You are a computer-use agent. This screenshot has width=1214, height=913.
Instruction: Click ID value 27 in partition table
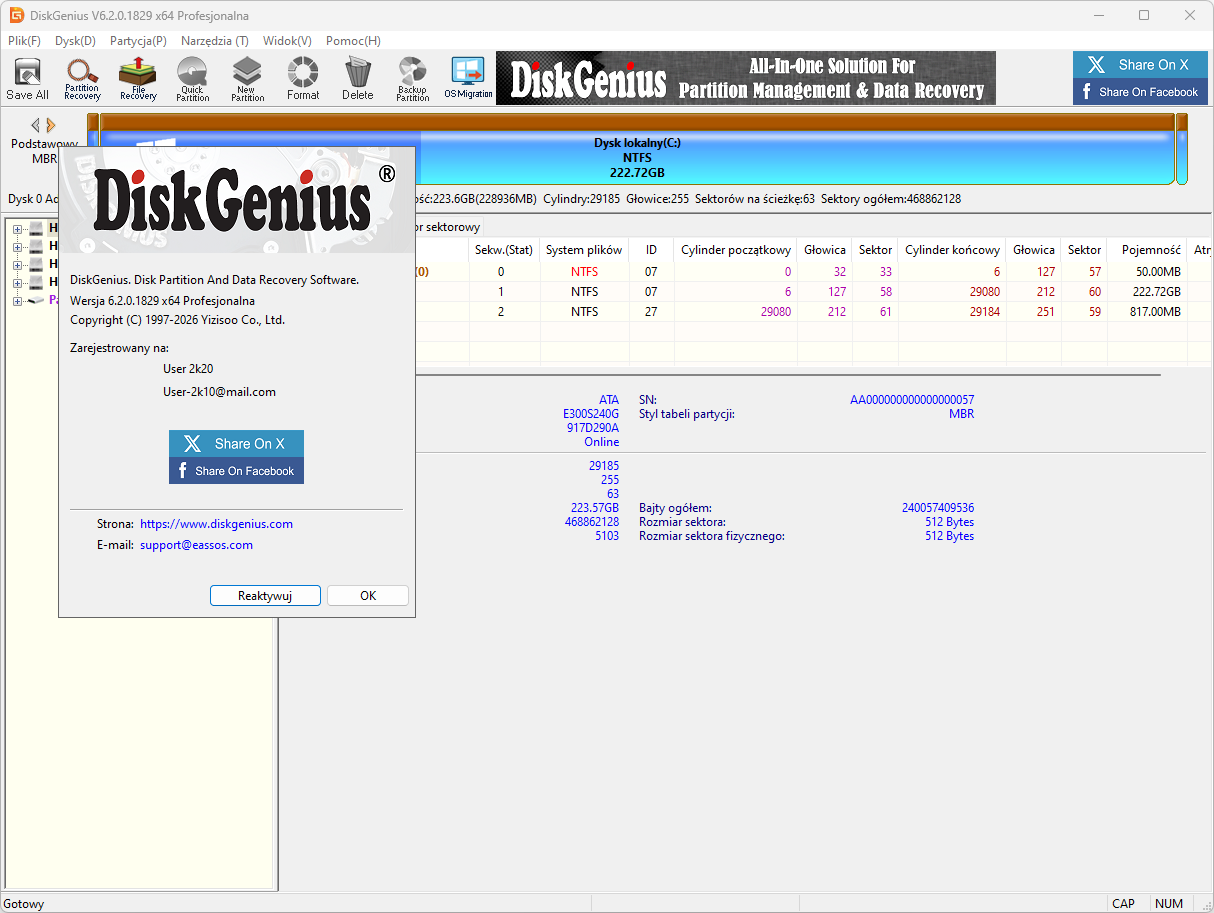(x=651, y=312)
